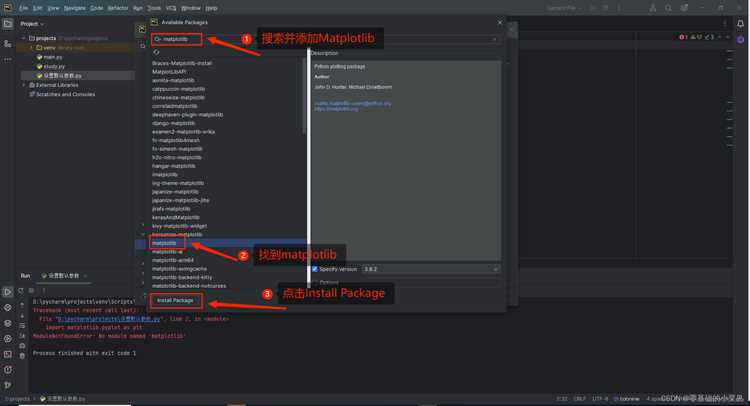The width and height of the screenshot is (750, 406).
Task: Open the matplotlib mailto link
Action: pos(353,103)
